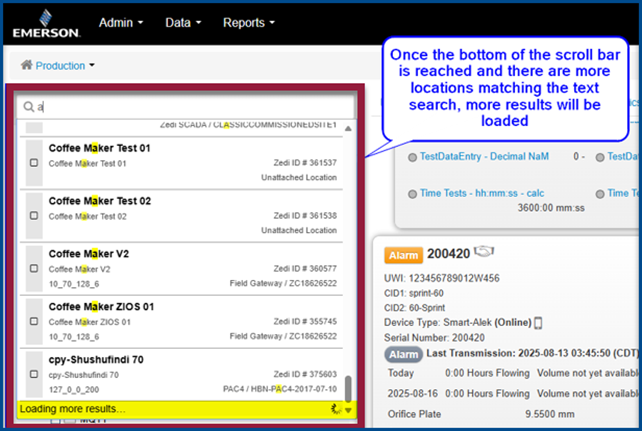The width and height of the screenshot is (642, 431).
Task: Check the Coffee Maker Test 01 checkbox
Action: pos(34,163)
